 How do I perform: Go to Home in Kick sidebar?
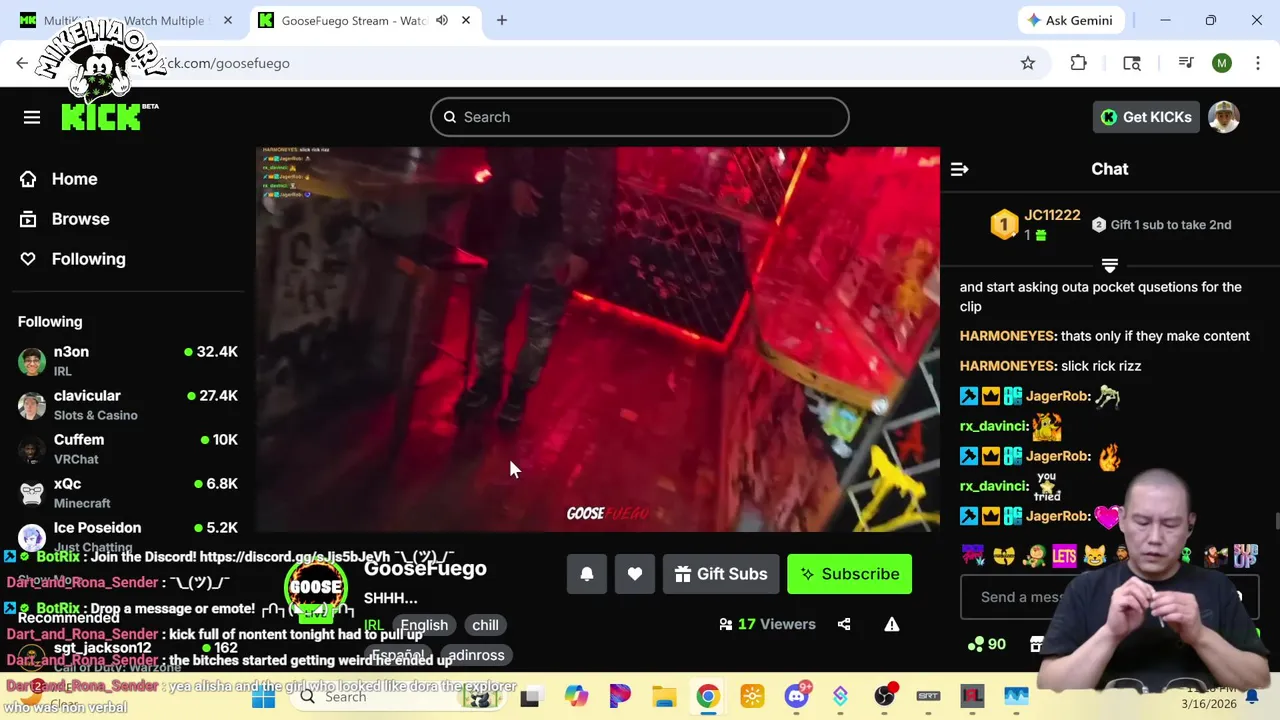pyautogui.click(x=74, y=179)
